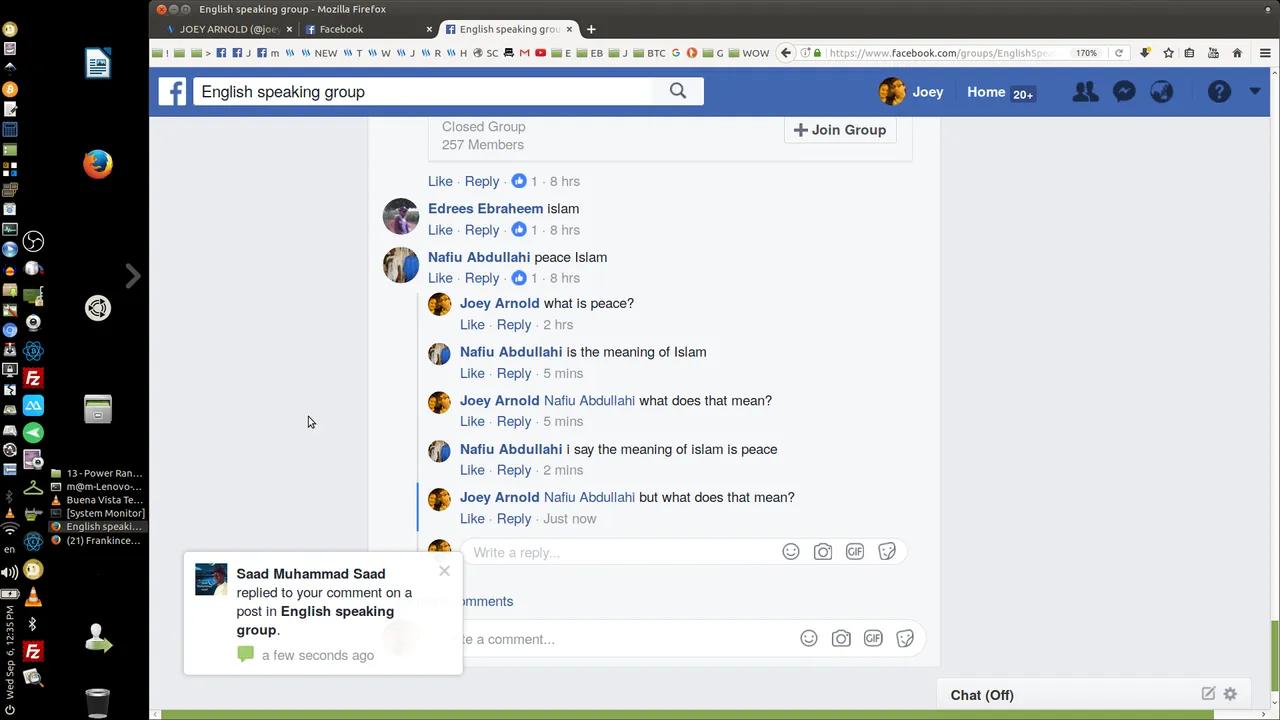Open the Quick Help question mark
Image resolution: width=1280 pixels, height=720 pixels.
tap(1219, 92)
